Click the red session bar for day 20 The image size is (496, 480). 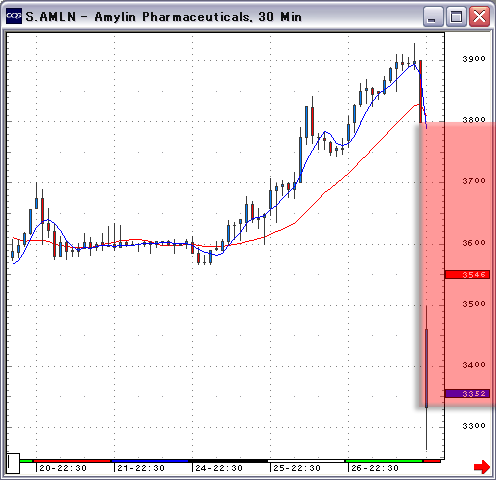coord(72,461)
